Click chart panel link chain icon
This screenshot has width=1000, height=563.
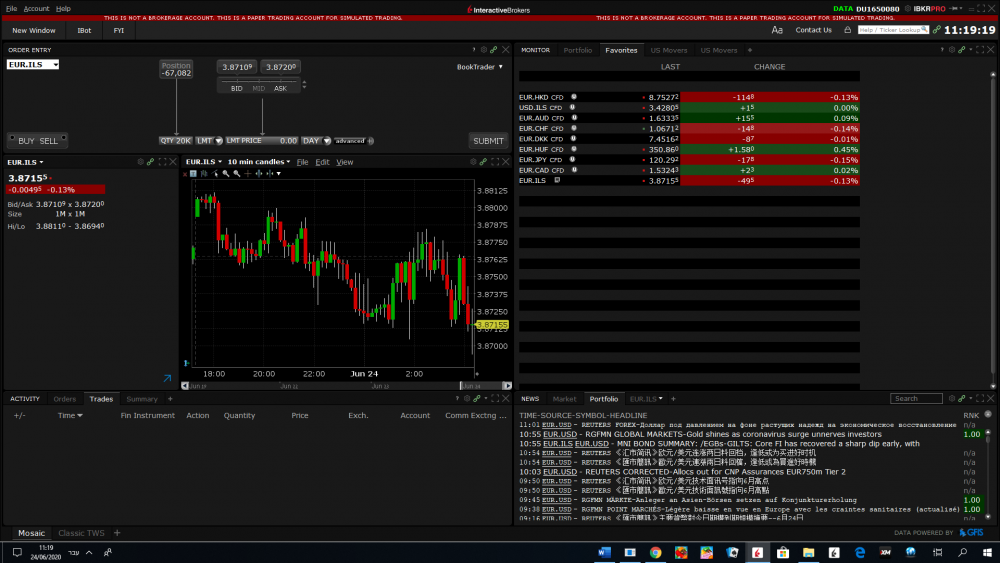pyautogui.click(x=483, y=162)
